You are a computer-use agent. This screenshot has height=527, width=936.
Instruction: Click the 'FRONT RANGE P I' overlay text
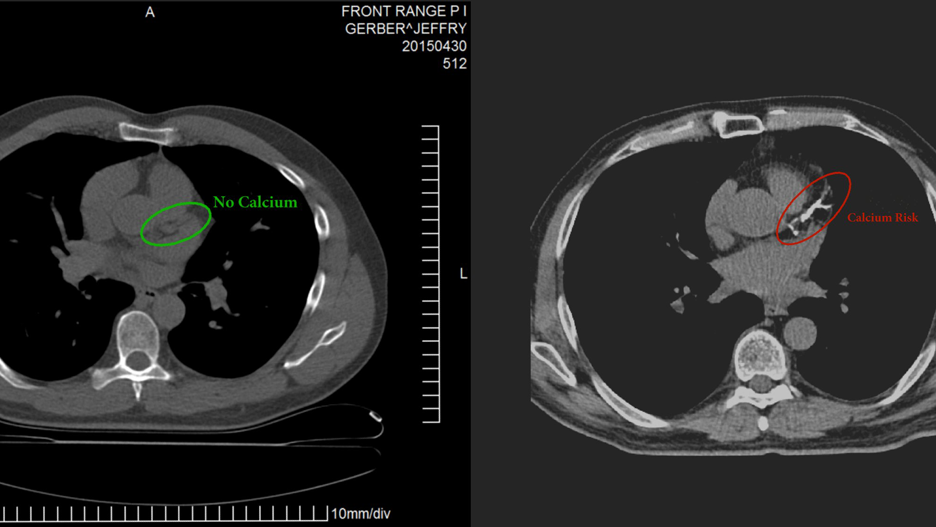tap(404, 11)
